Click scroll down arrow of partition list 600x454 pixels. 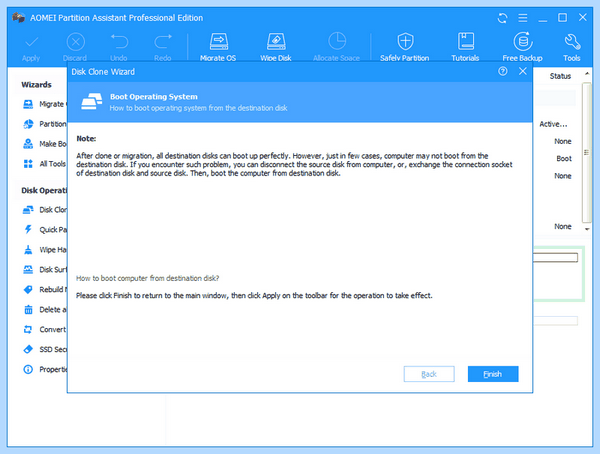[x=587, y=229]
